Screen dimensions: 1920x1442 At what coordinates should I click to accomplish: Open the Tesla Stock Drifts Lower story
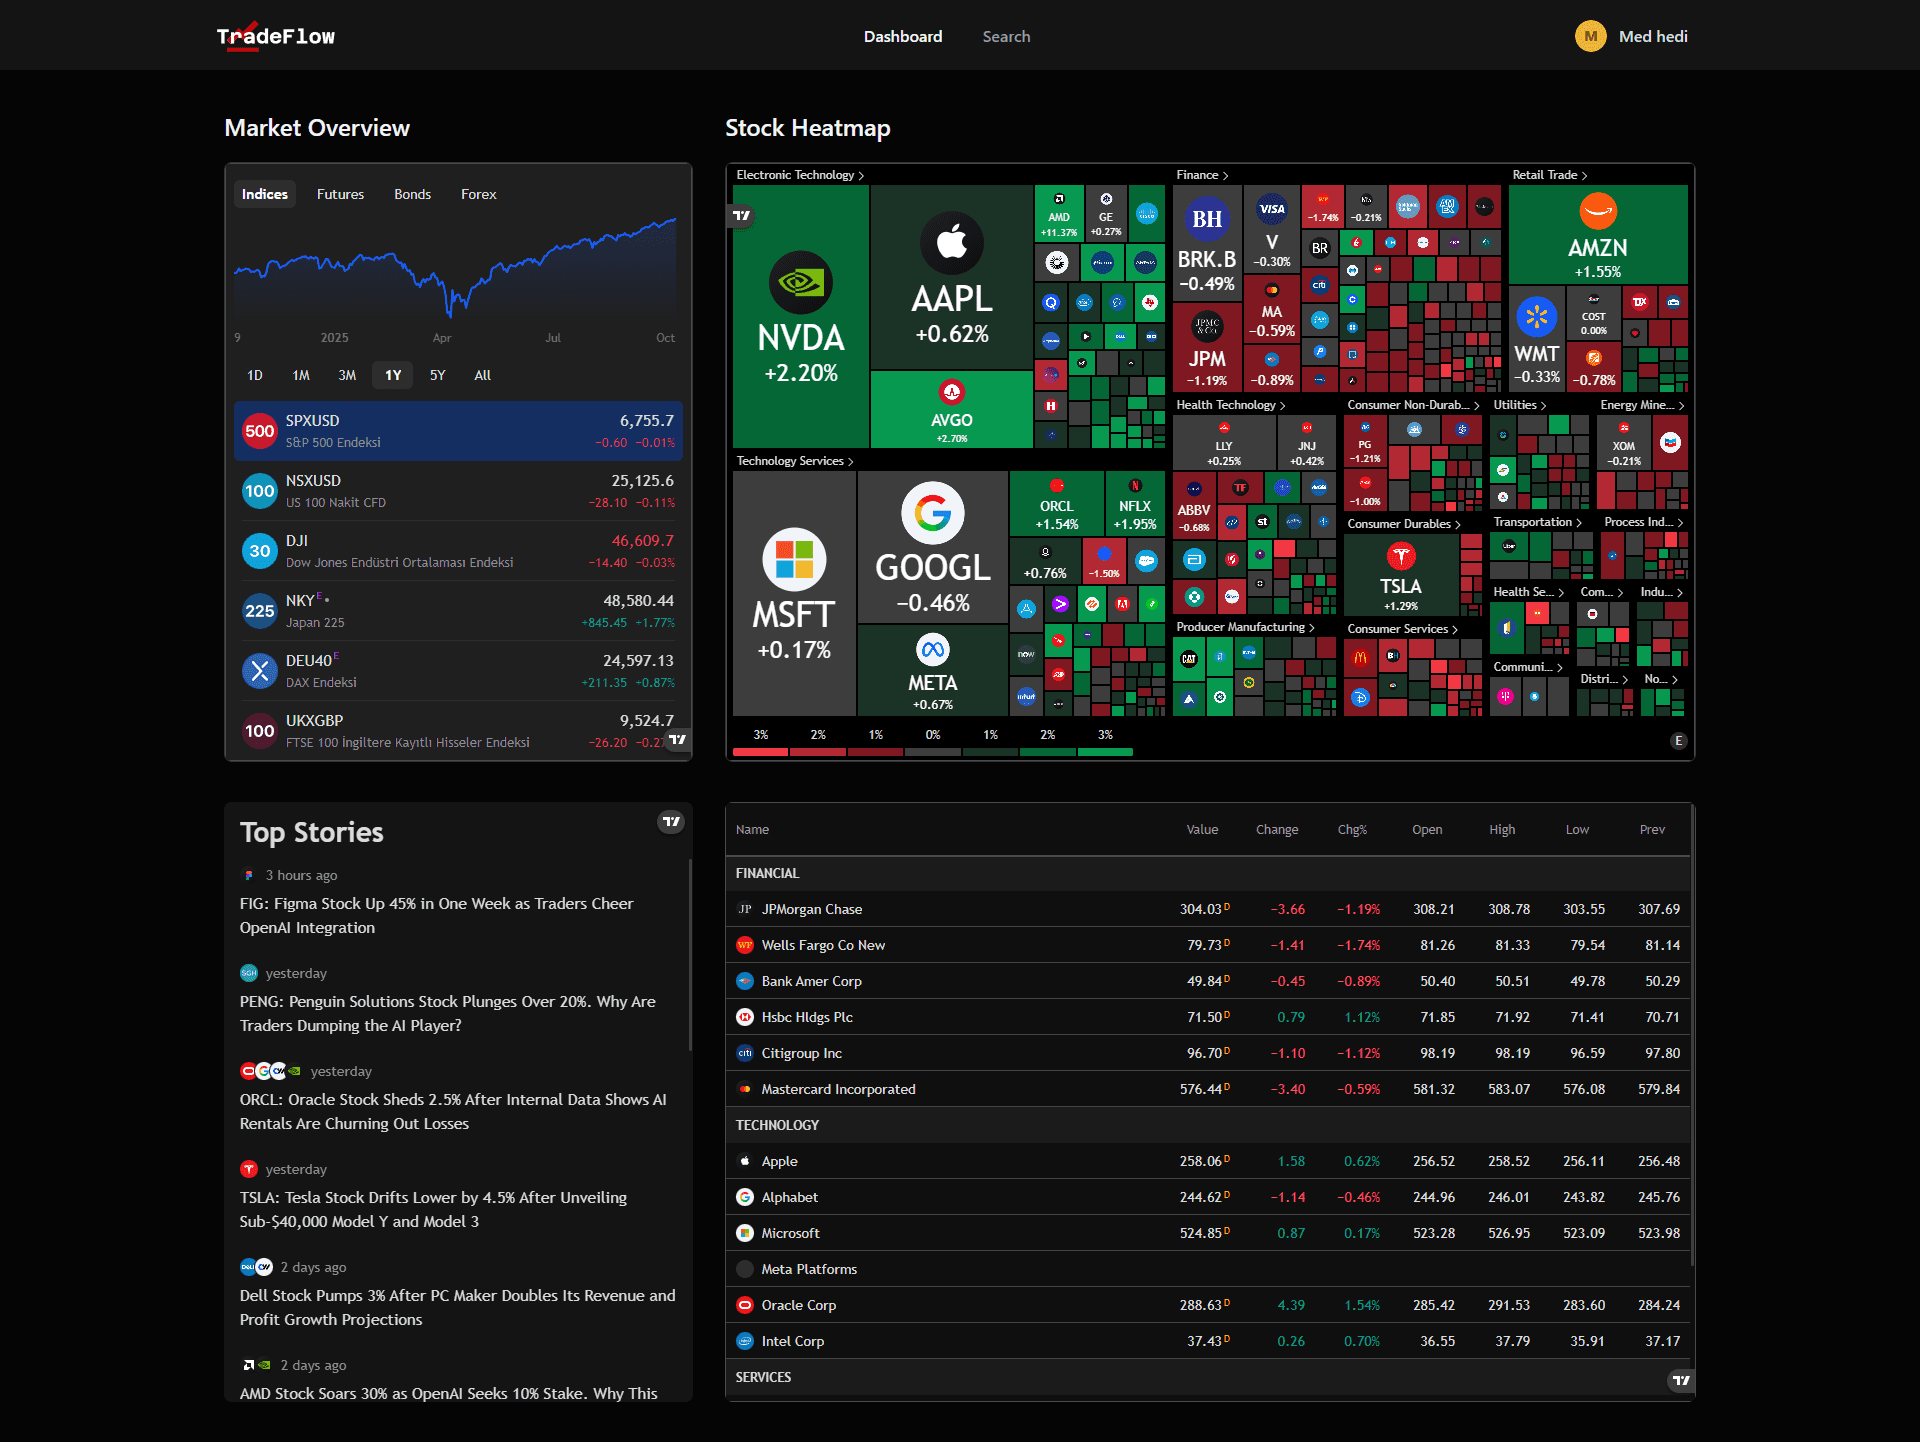[434, 1209]
